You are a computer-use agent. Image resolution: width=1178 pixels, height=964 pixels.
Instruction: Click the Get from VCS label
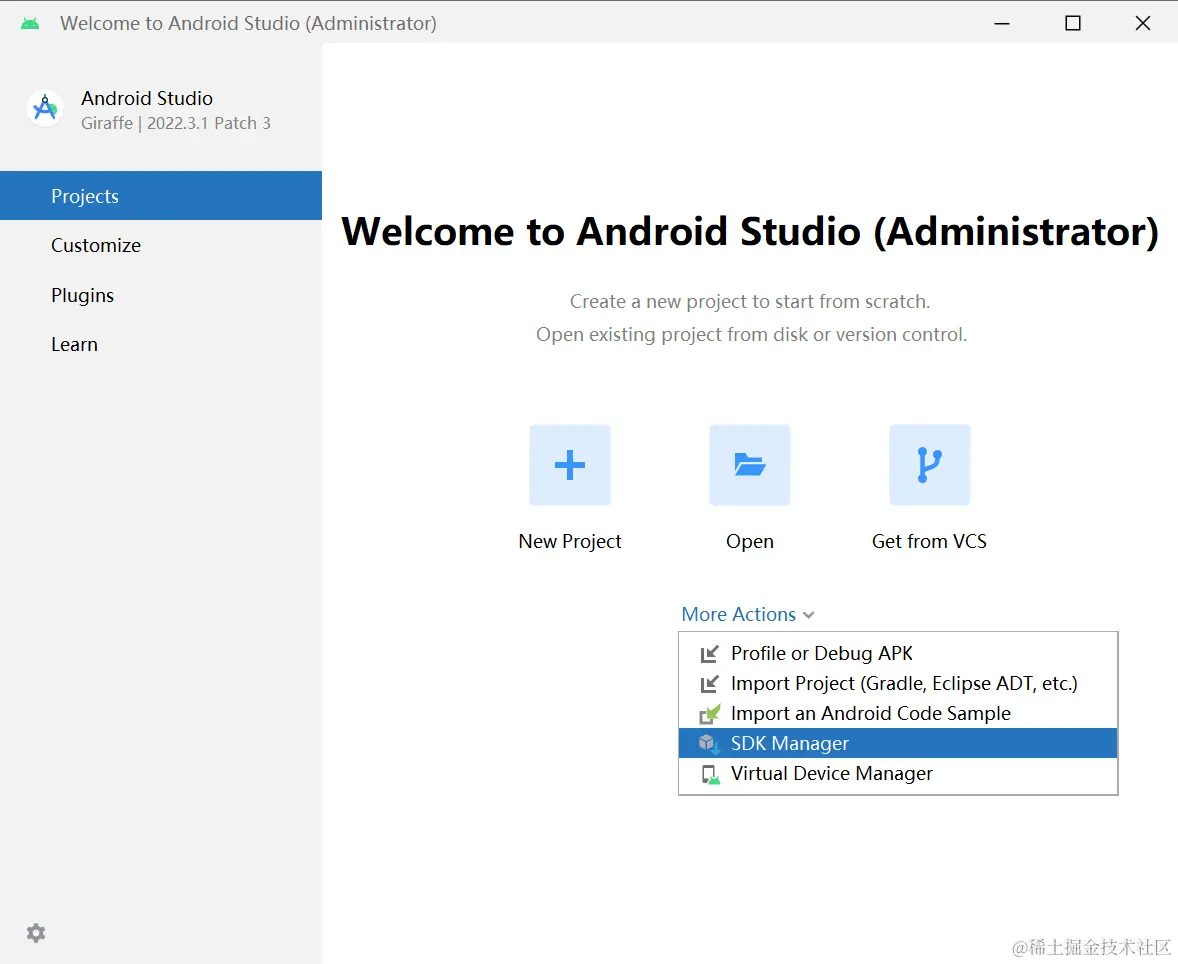coord(929,542)
